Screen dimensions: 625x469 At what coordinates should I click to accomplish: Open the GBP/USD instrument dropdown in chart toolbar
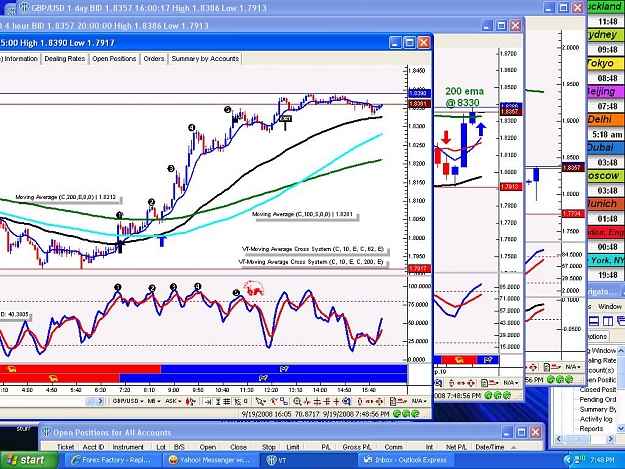pyautogui.click(x=127, y=401)
